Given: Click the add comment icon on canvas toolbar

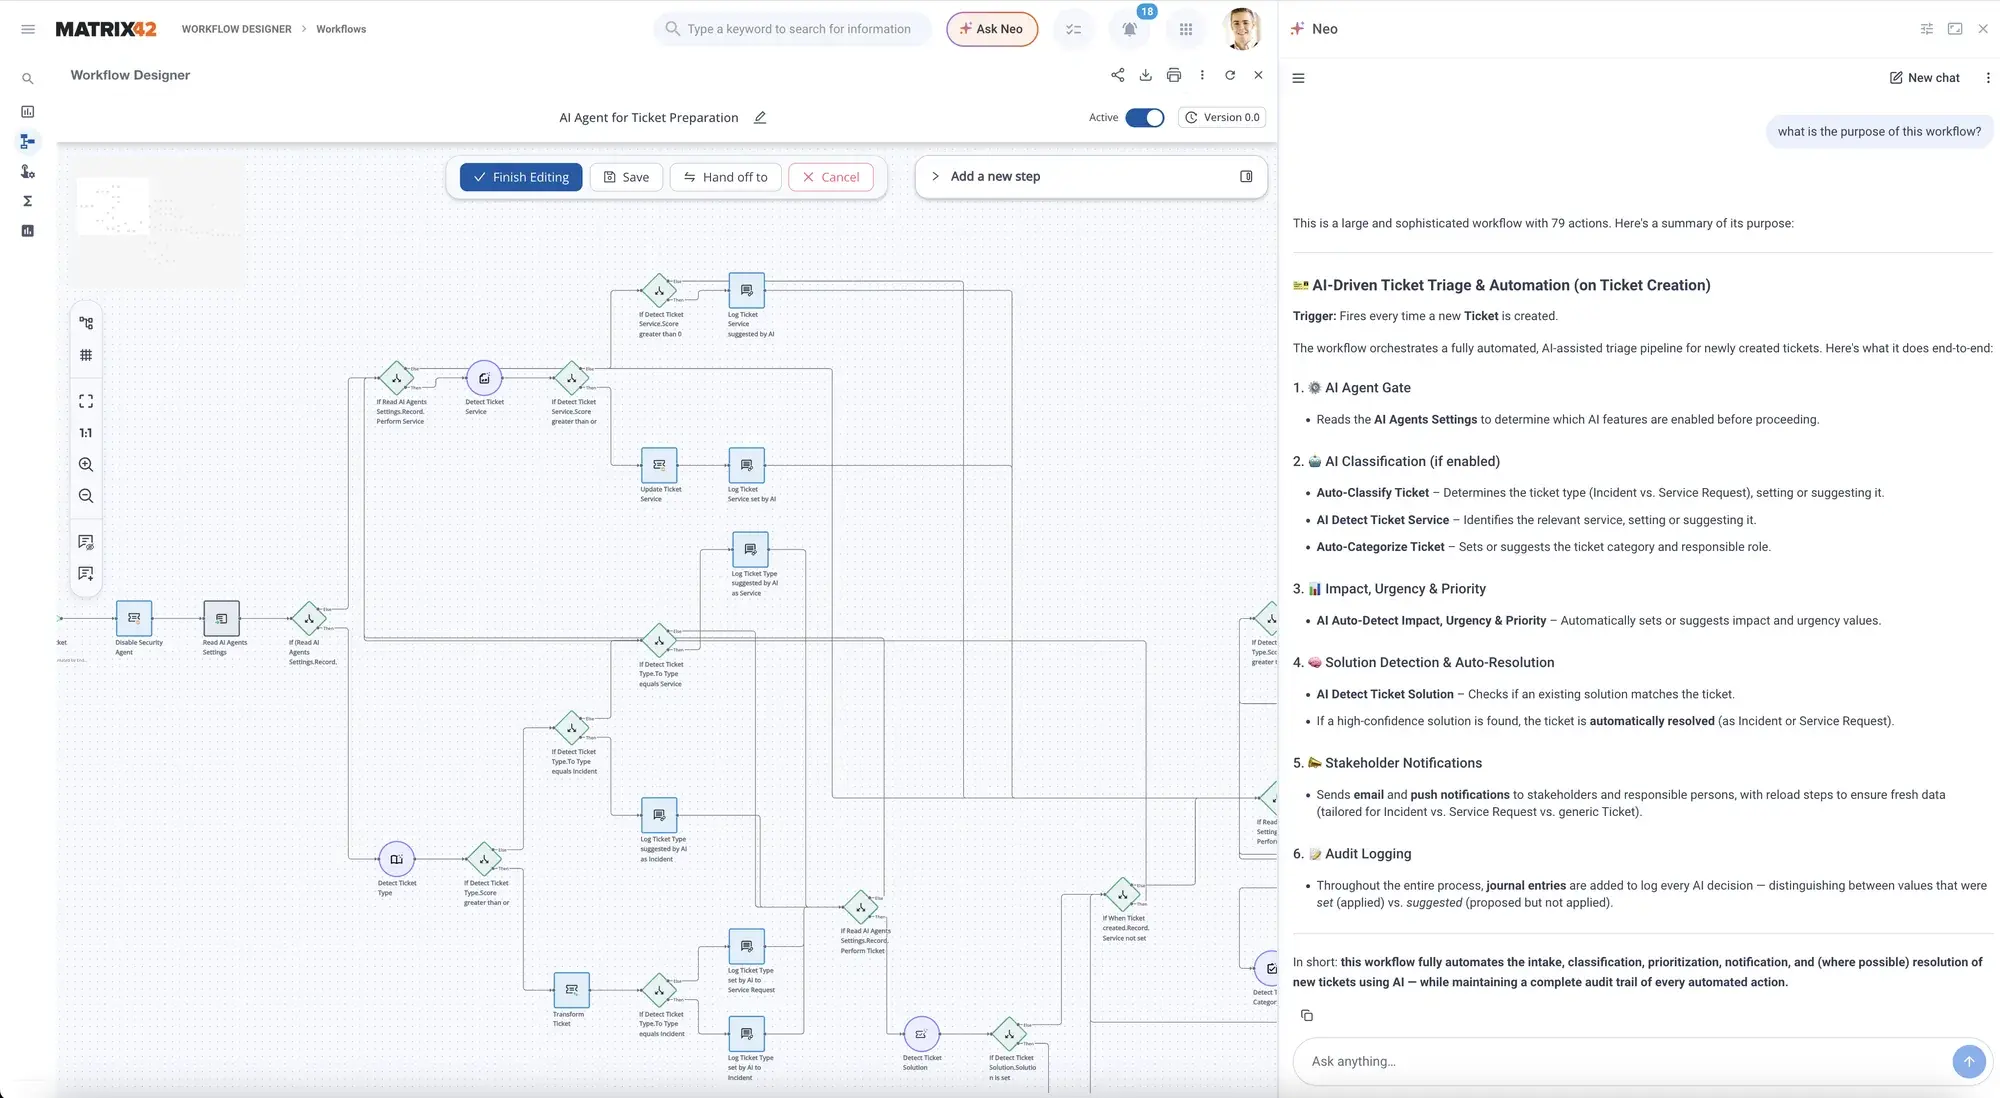Looking at the screenshot, I should [86, 574].
